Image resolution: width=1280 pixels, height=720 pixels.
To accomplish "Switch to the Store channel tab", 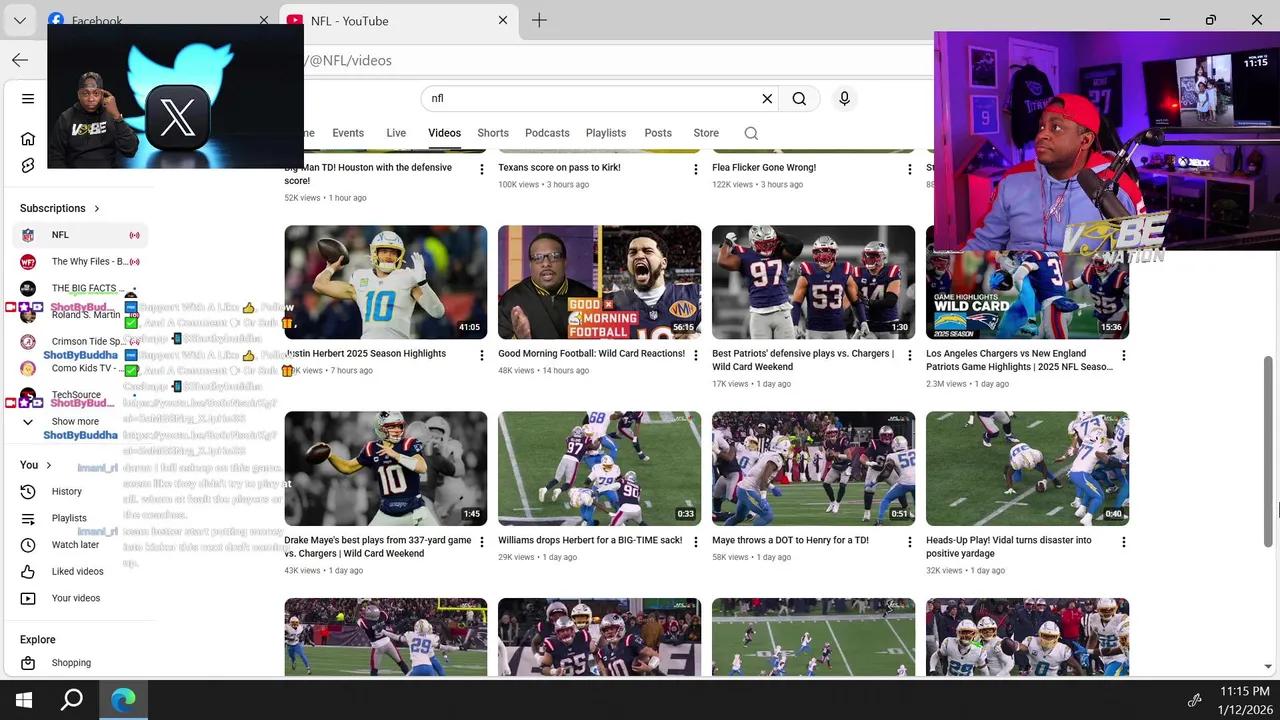I will click(706, 133).
